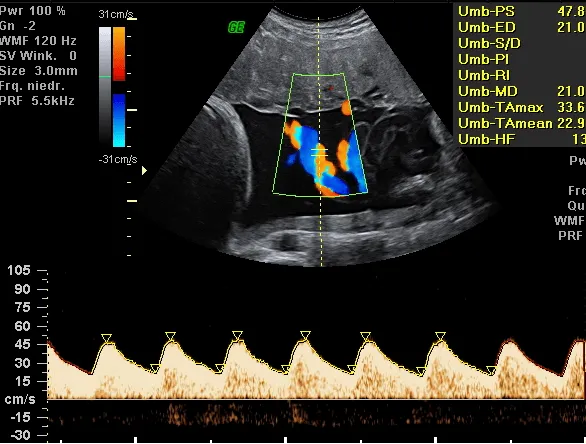Click the '-31cm/s' lower color scale label
This screenshot has height=444, width=586.
tap(118, 159)
